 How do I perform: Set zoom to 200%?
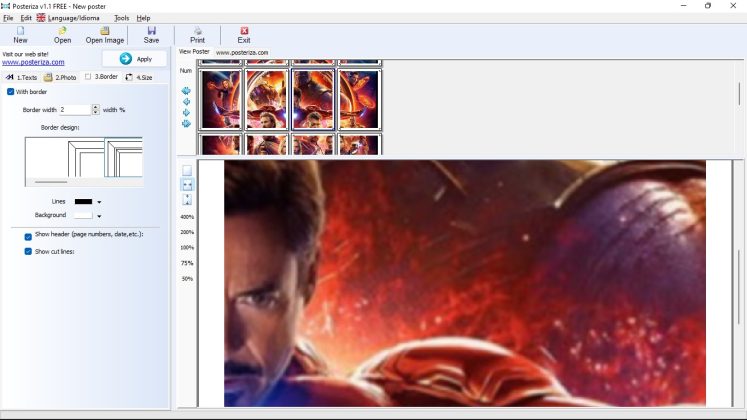(x=187, y=232)
